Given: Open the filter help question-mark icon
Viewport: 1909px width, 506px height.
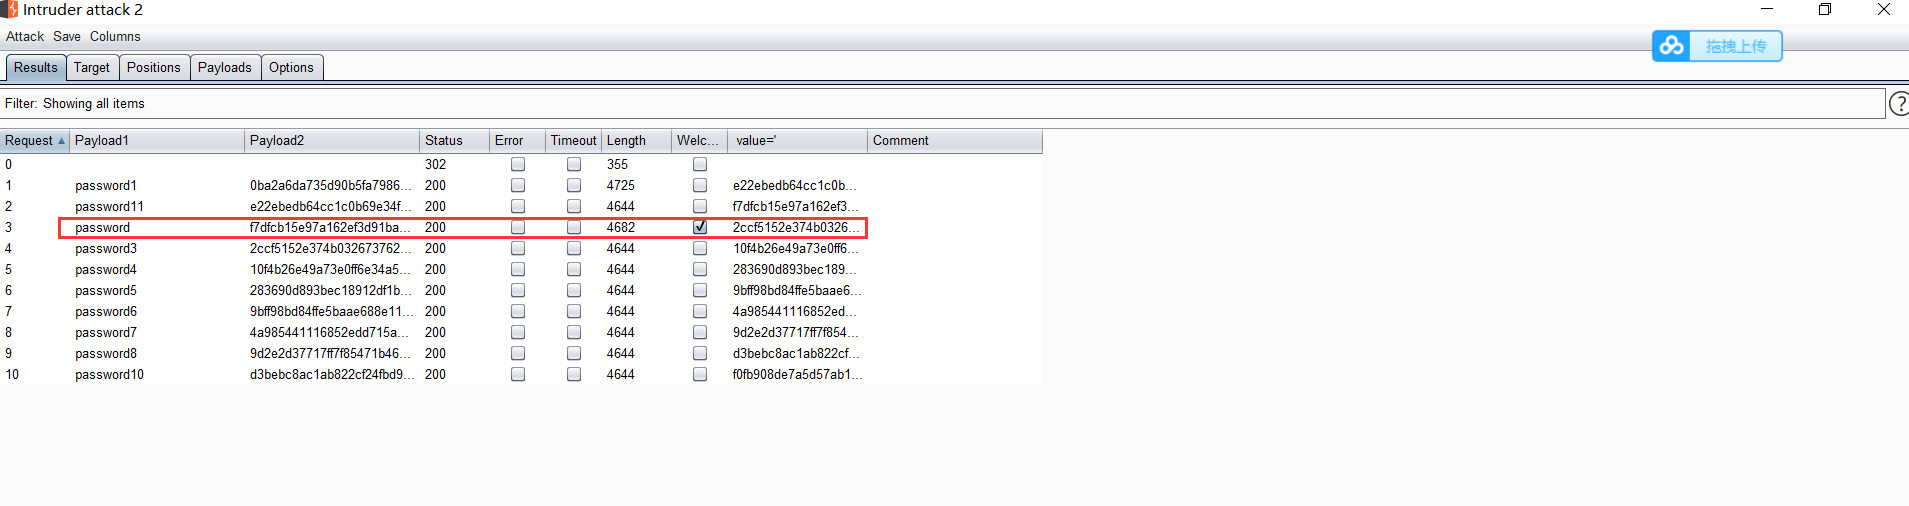Looking at the screenshot, I should point(1899,104).
